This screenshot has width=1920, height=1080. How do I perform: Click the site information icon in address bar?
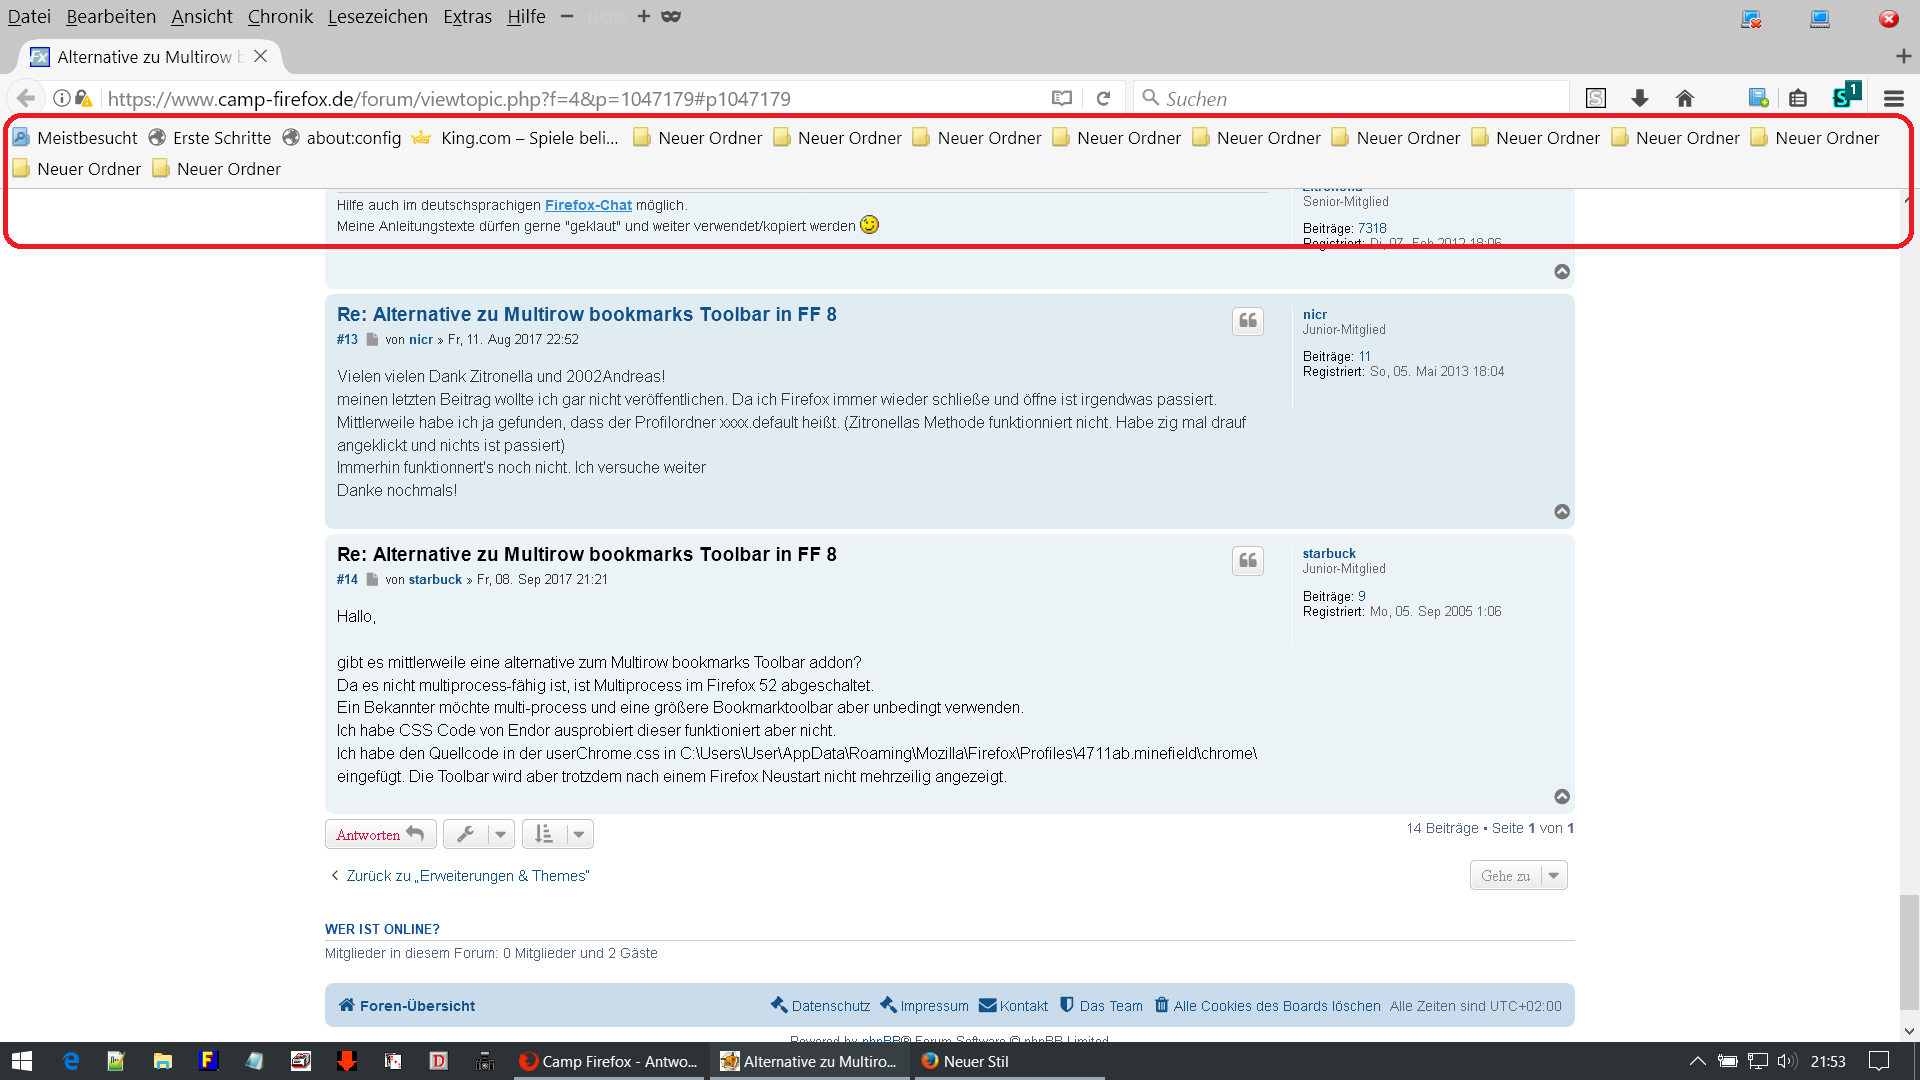(62, 98)
